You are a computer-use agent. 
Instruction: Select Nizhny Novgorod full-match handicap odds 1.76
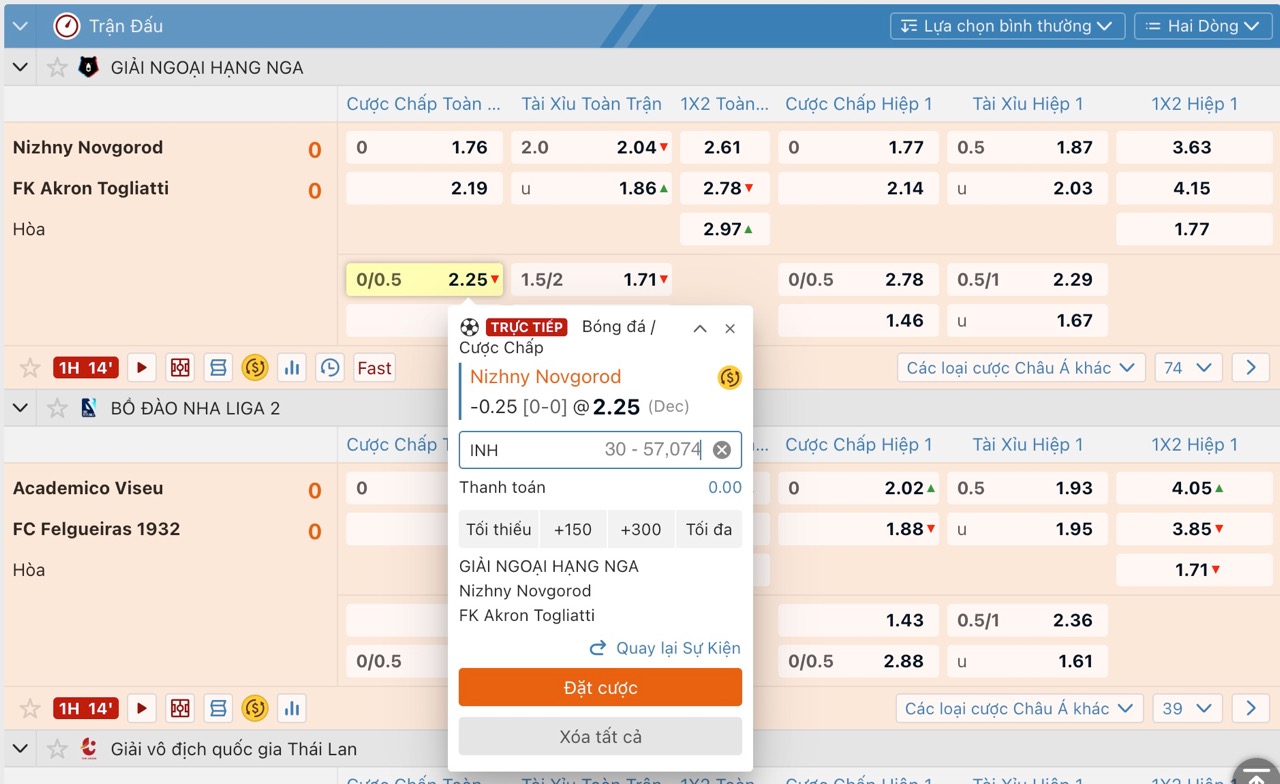click(x=425, y=148)
